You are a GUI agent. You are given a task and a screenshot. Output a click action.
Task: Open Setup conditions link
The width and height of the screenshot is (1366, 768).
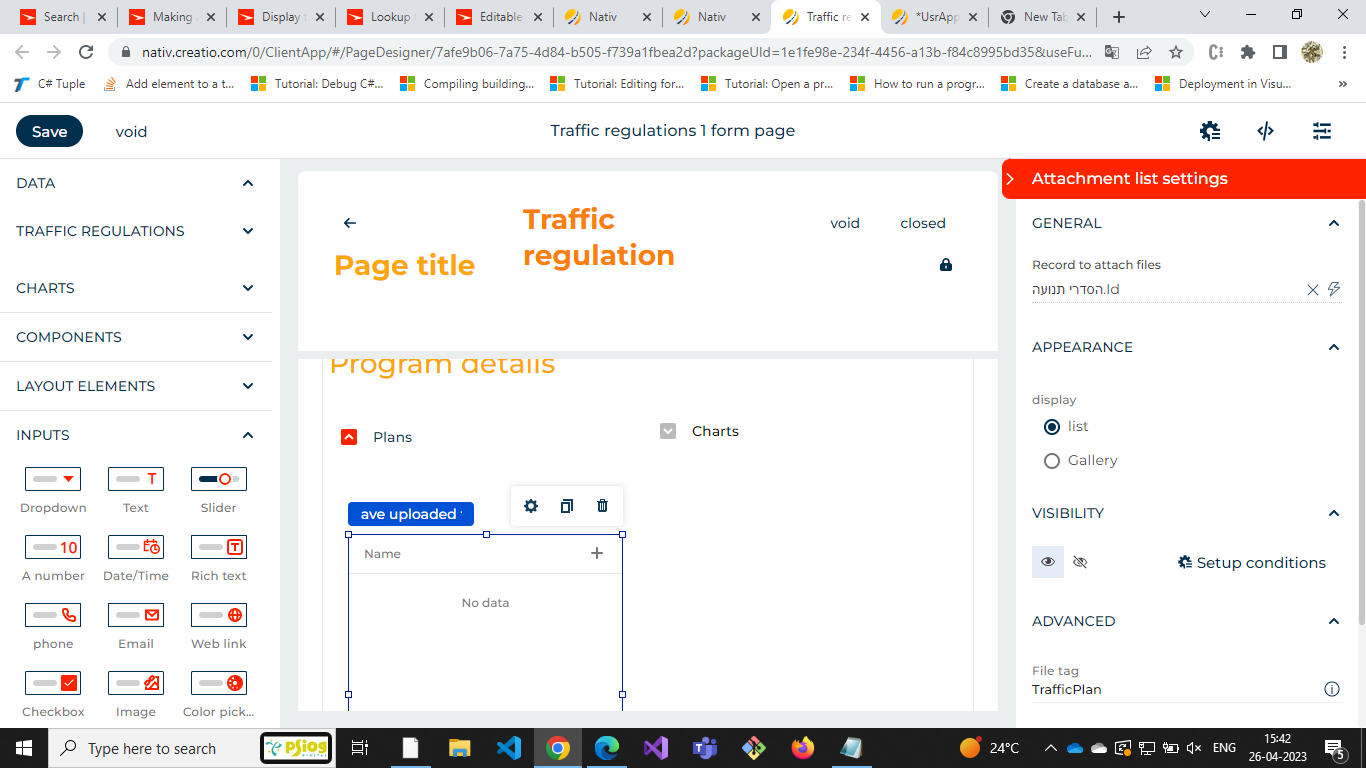(1252, 563)
